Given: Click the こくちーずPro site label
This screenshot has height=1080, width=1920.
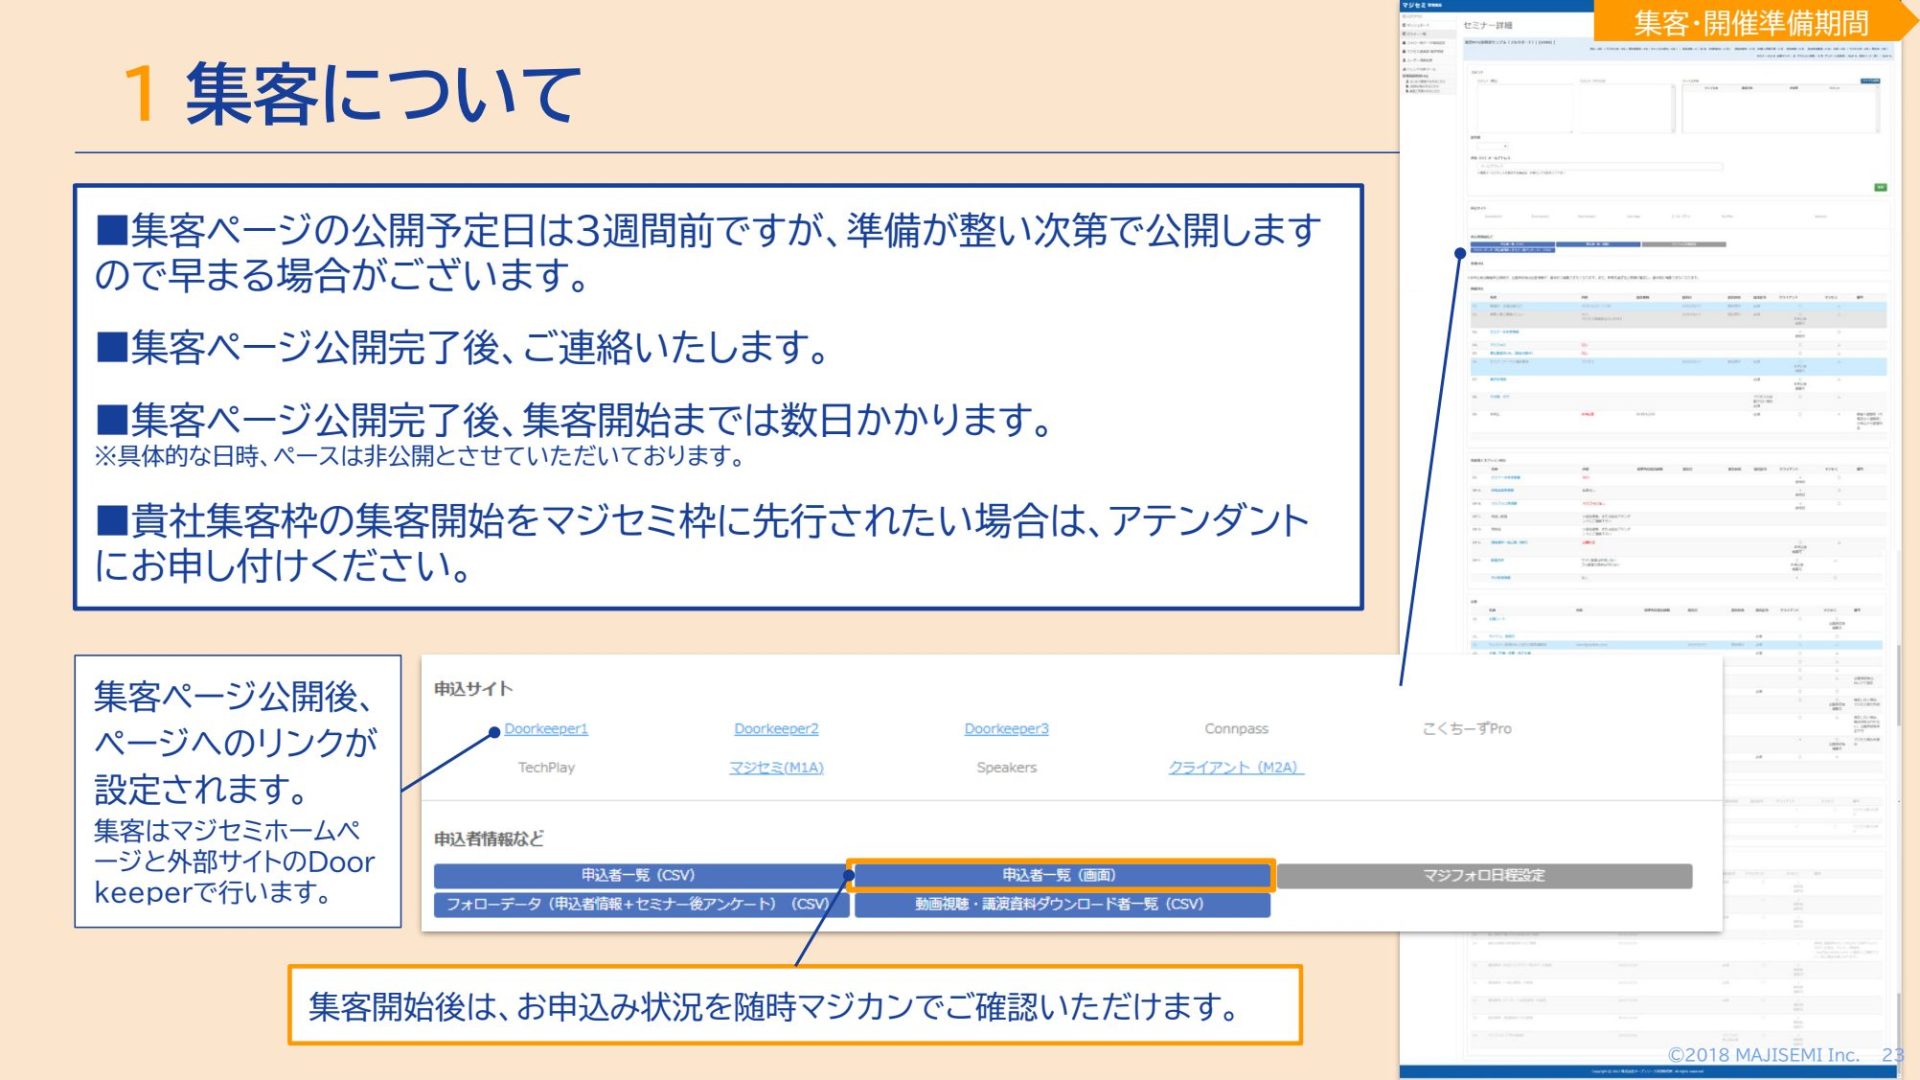Looking at the screenshot, I should coord(1466,729).
